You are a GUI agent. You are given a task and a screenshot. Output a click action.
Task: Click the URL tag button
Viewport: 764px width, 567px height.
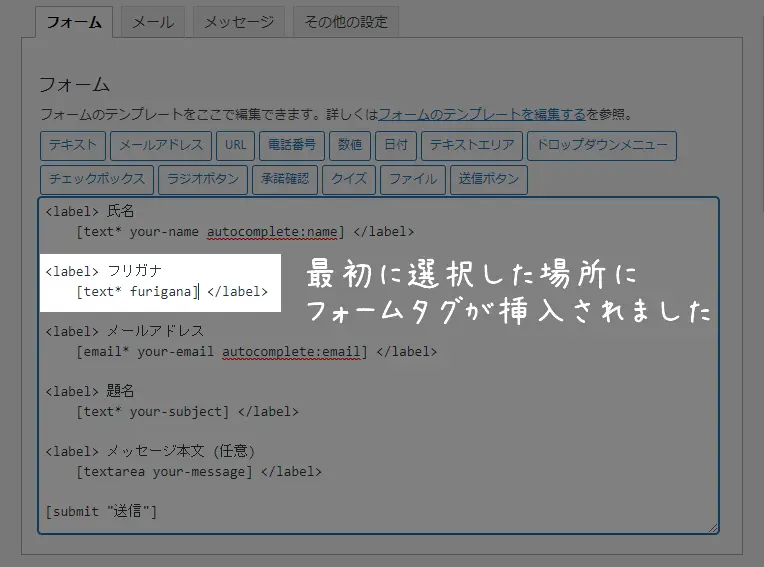click(235, 145)
